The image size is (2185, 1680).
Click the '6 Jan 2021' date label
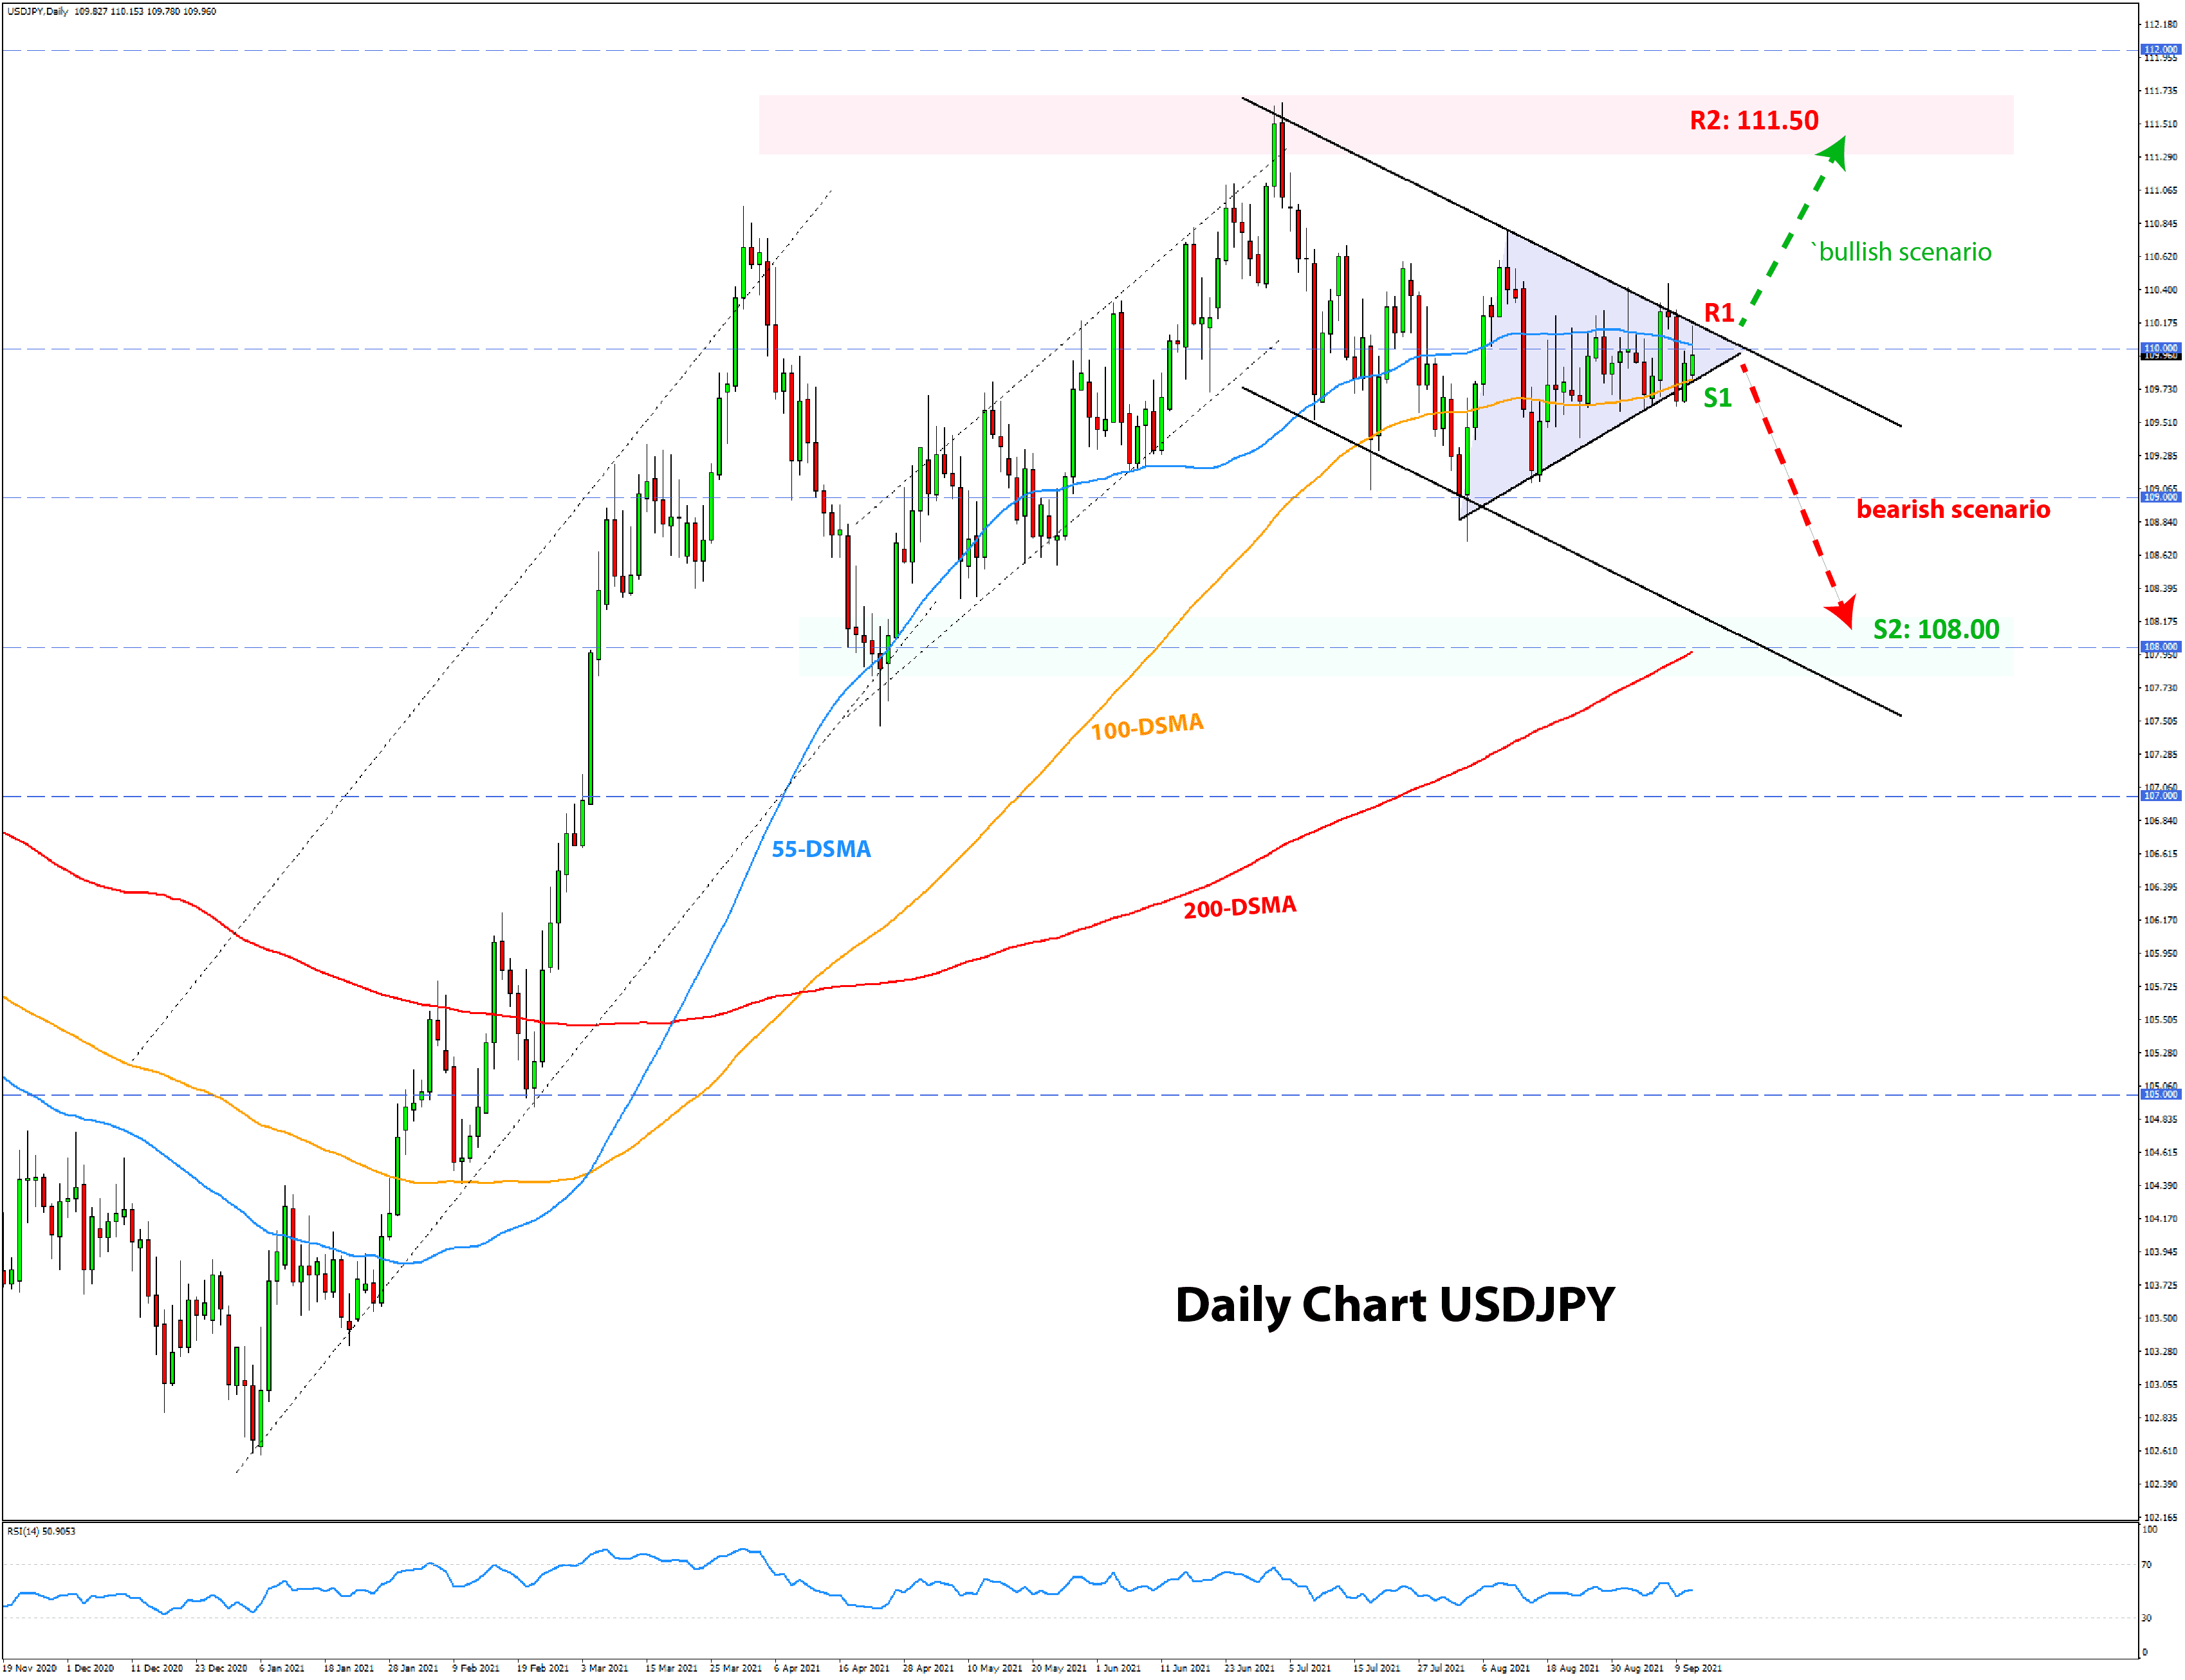[x=282, y=1669]
